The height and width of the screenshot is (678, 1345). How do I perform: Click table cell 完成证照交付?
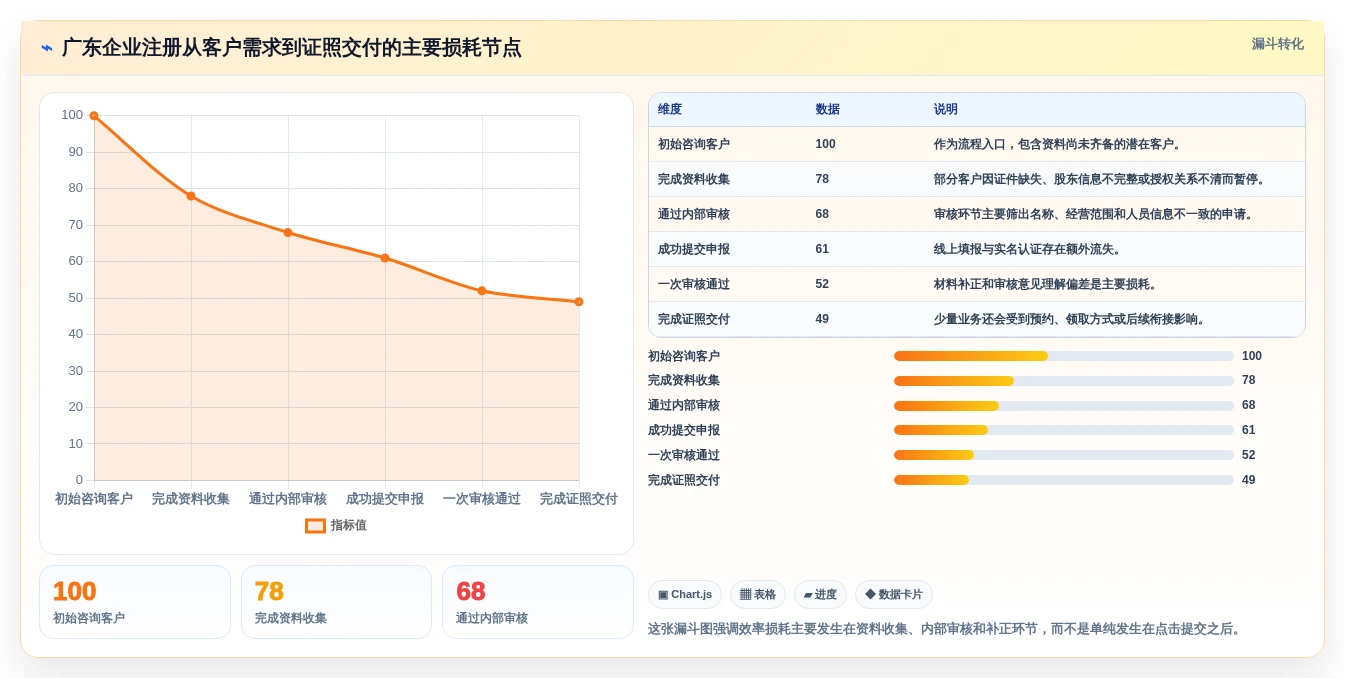[x=694, y=319]
